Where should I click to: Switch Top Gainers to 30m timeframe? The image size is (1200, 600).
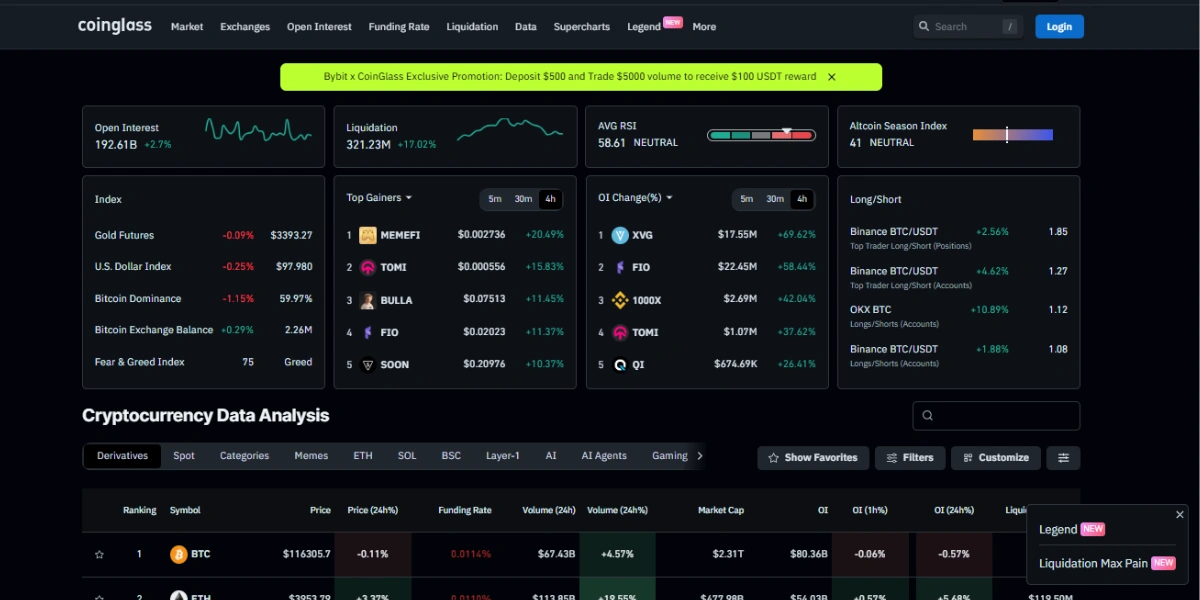click(523, 199)
